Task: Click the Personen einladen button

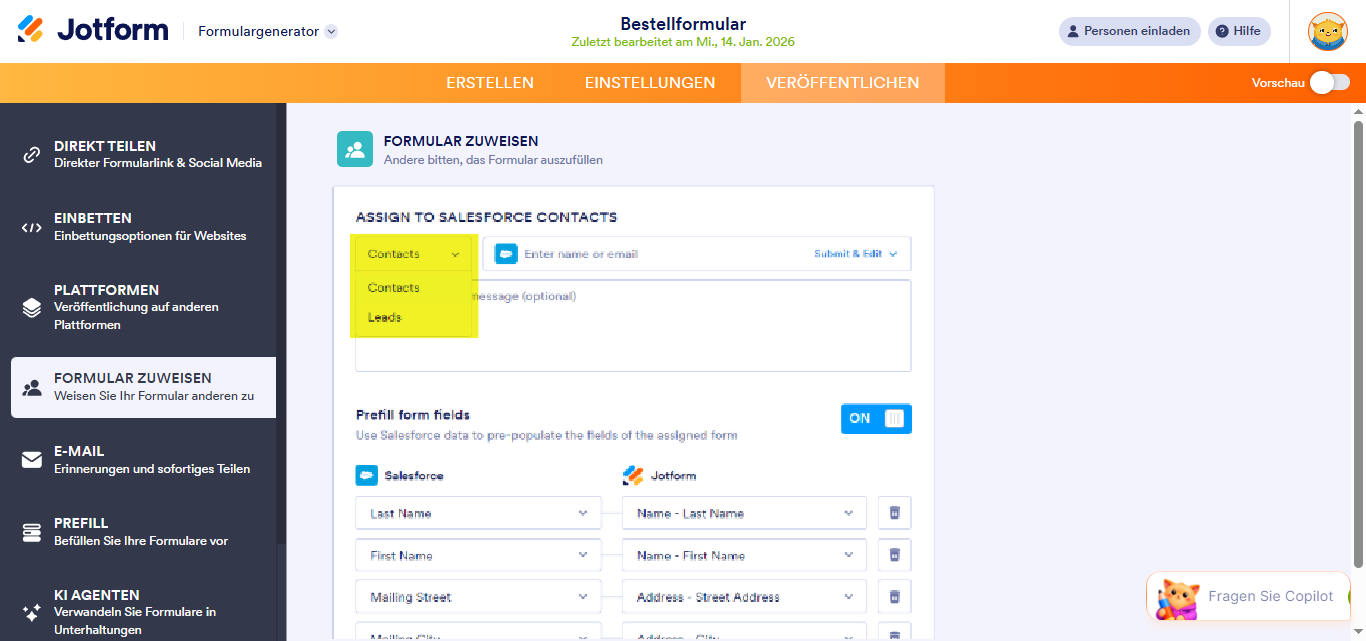Action: pyautogui.click(x=1128, y=31)
